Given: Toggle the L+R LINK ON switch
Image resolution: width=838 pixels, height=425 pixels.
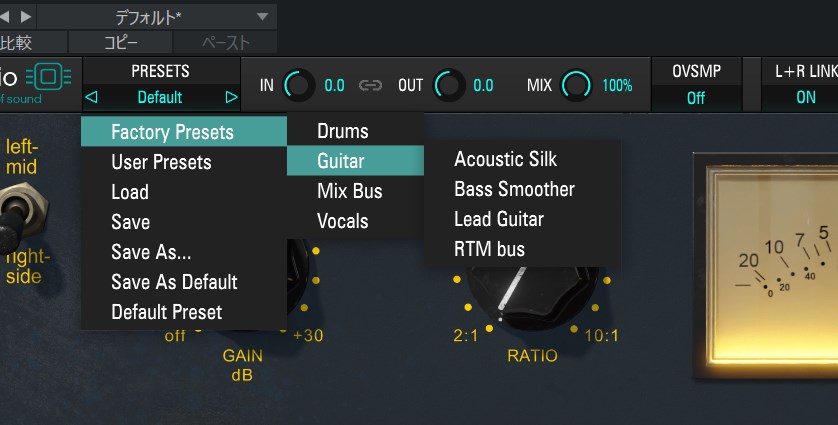Looking at the screenshot, I should (805, 98).
